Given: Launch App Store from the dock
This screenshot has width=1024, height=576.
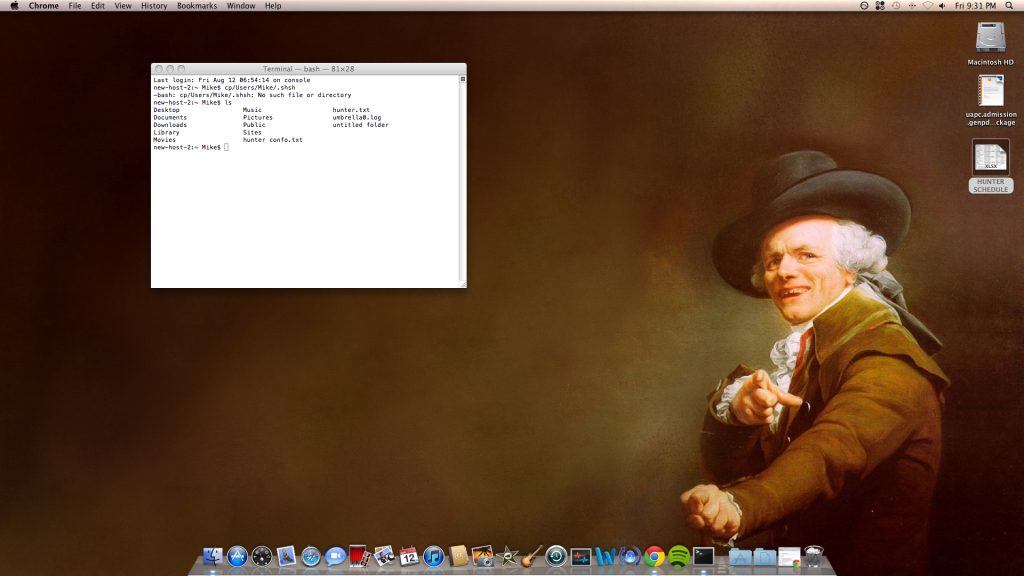Looking at the screenshot, I should [x=237, y=556].
